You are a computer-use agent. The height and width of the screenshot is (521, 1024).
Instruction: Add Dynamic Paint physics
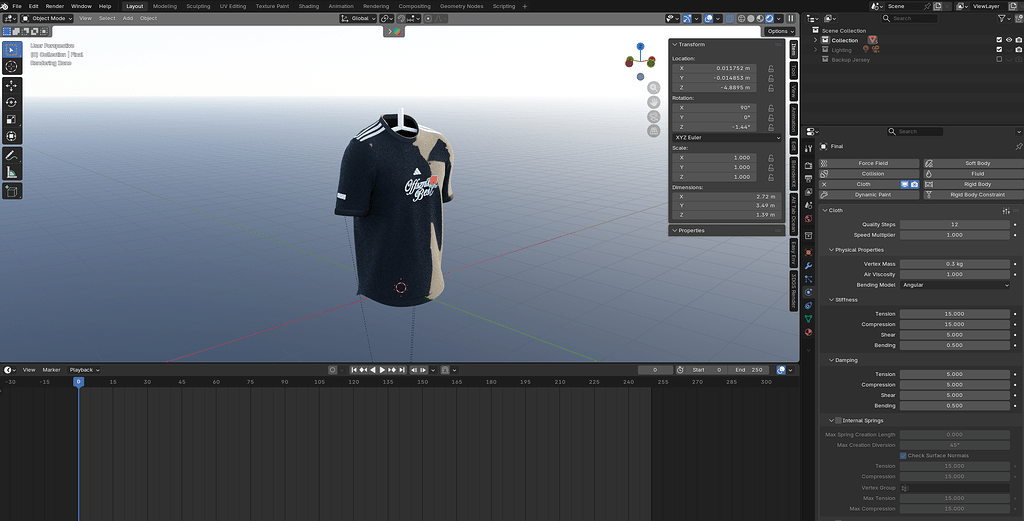click(869, 195)
